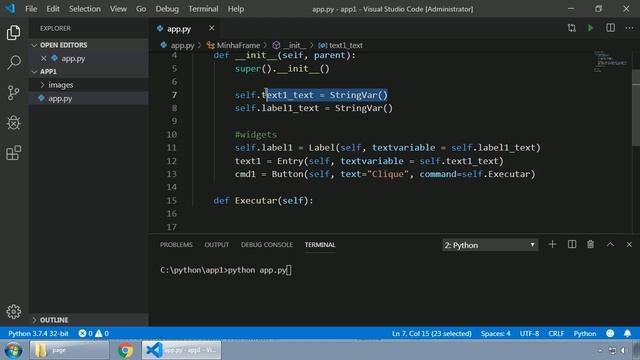
Task: Switch to the Debug Console tab
Action: pos(267,244)
